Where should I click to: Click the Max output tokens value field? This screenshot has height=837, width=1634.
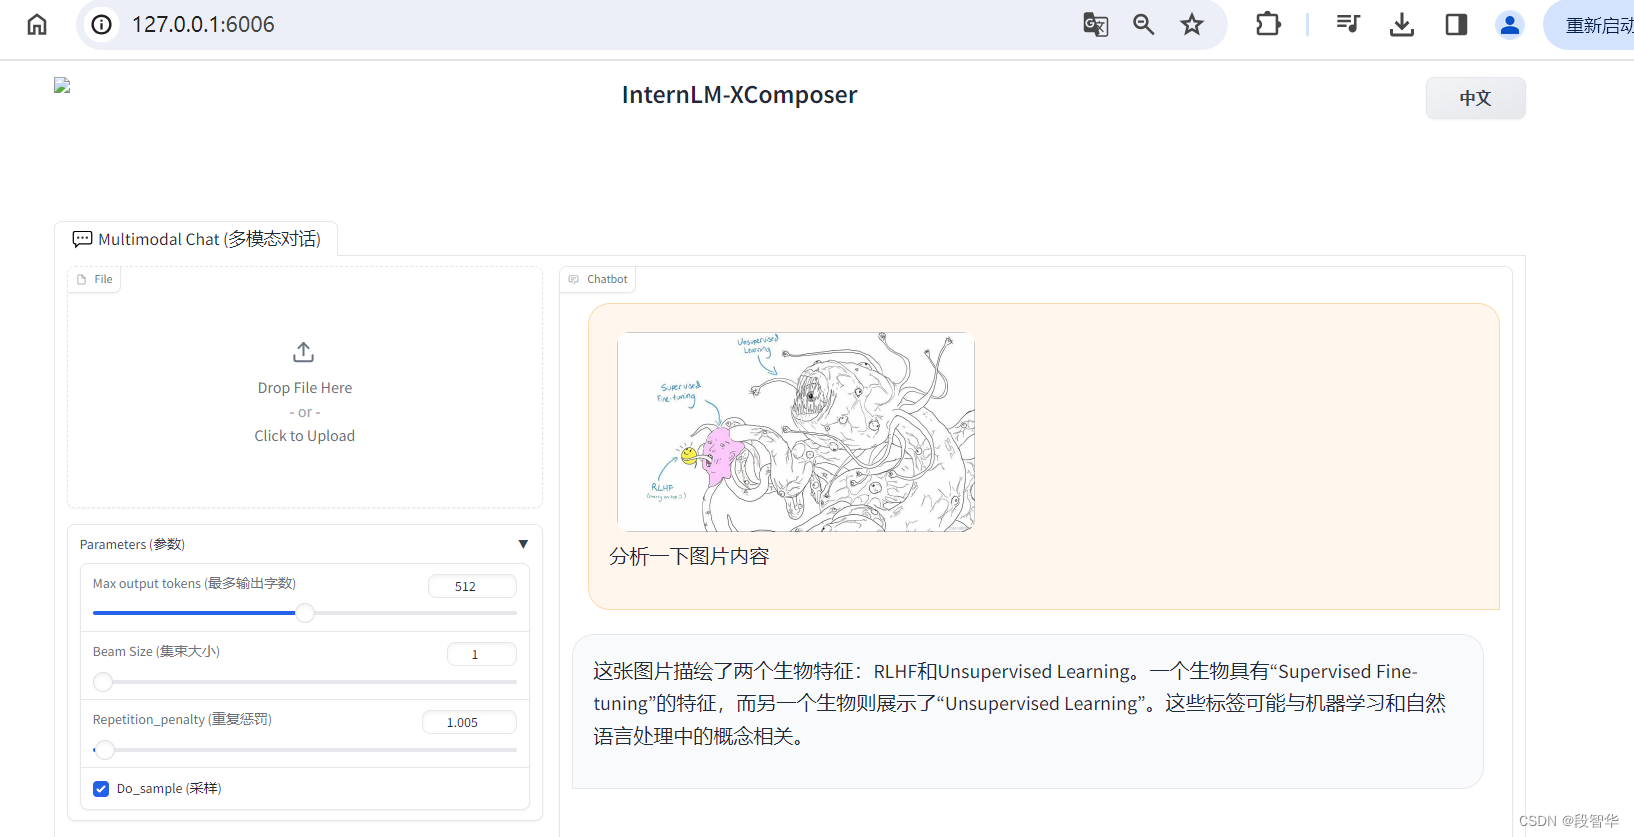(x=472, y=586)
